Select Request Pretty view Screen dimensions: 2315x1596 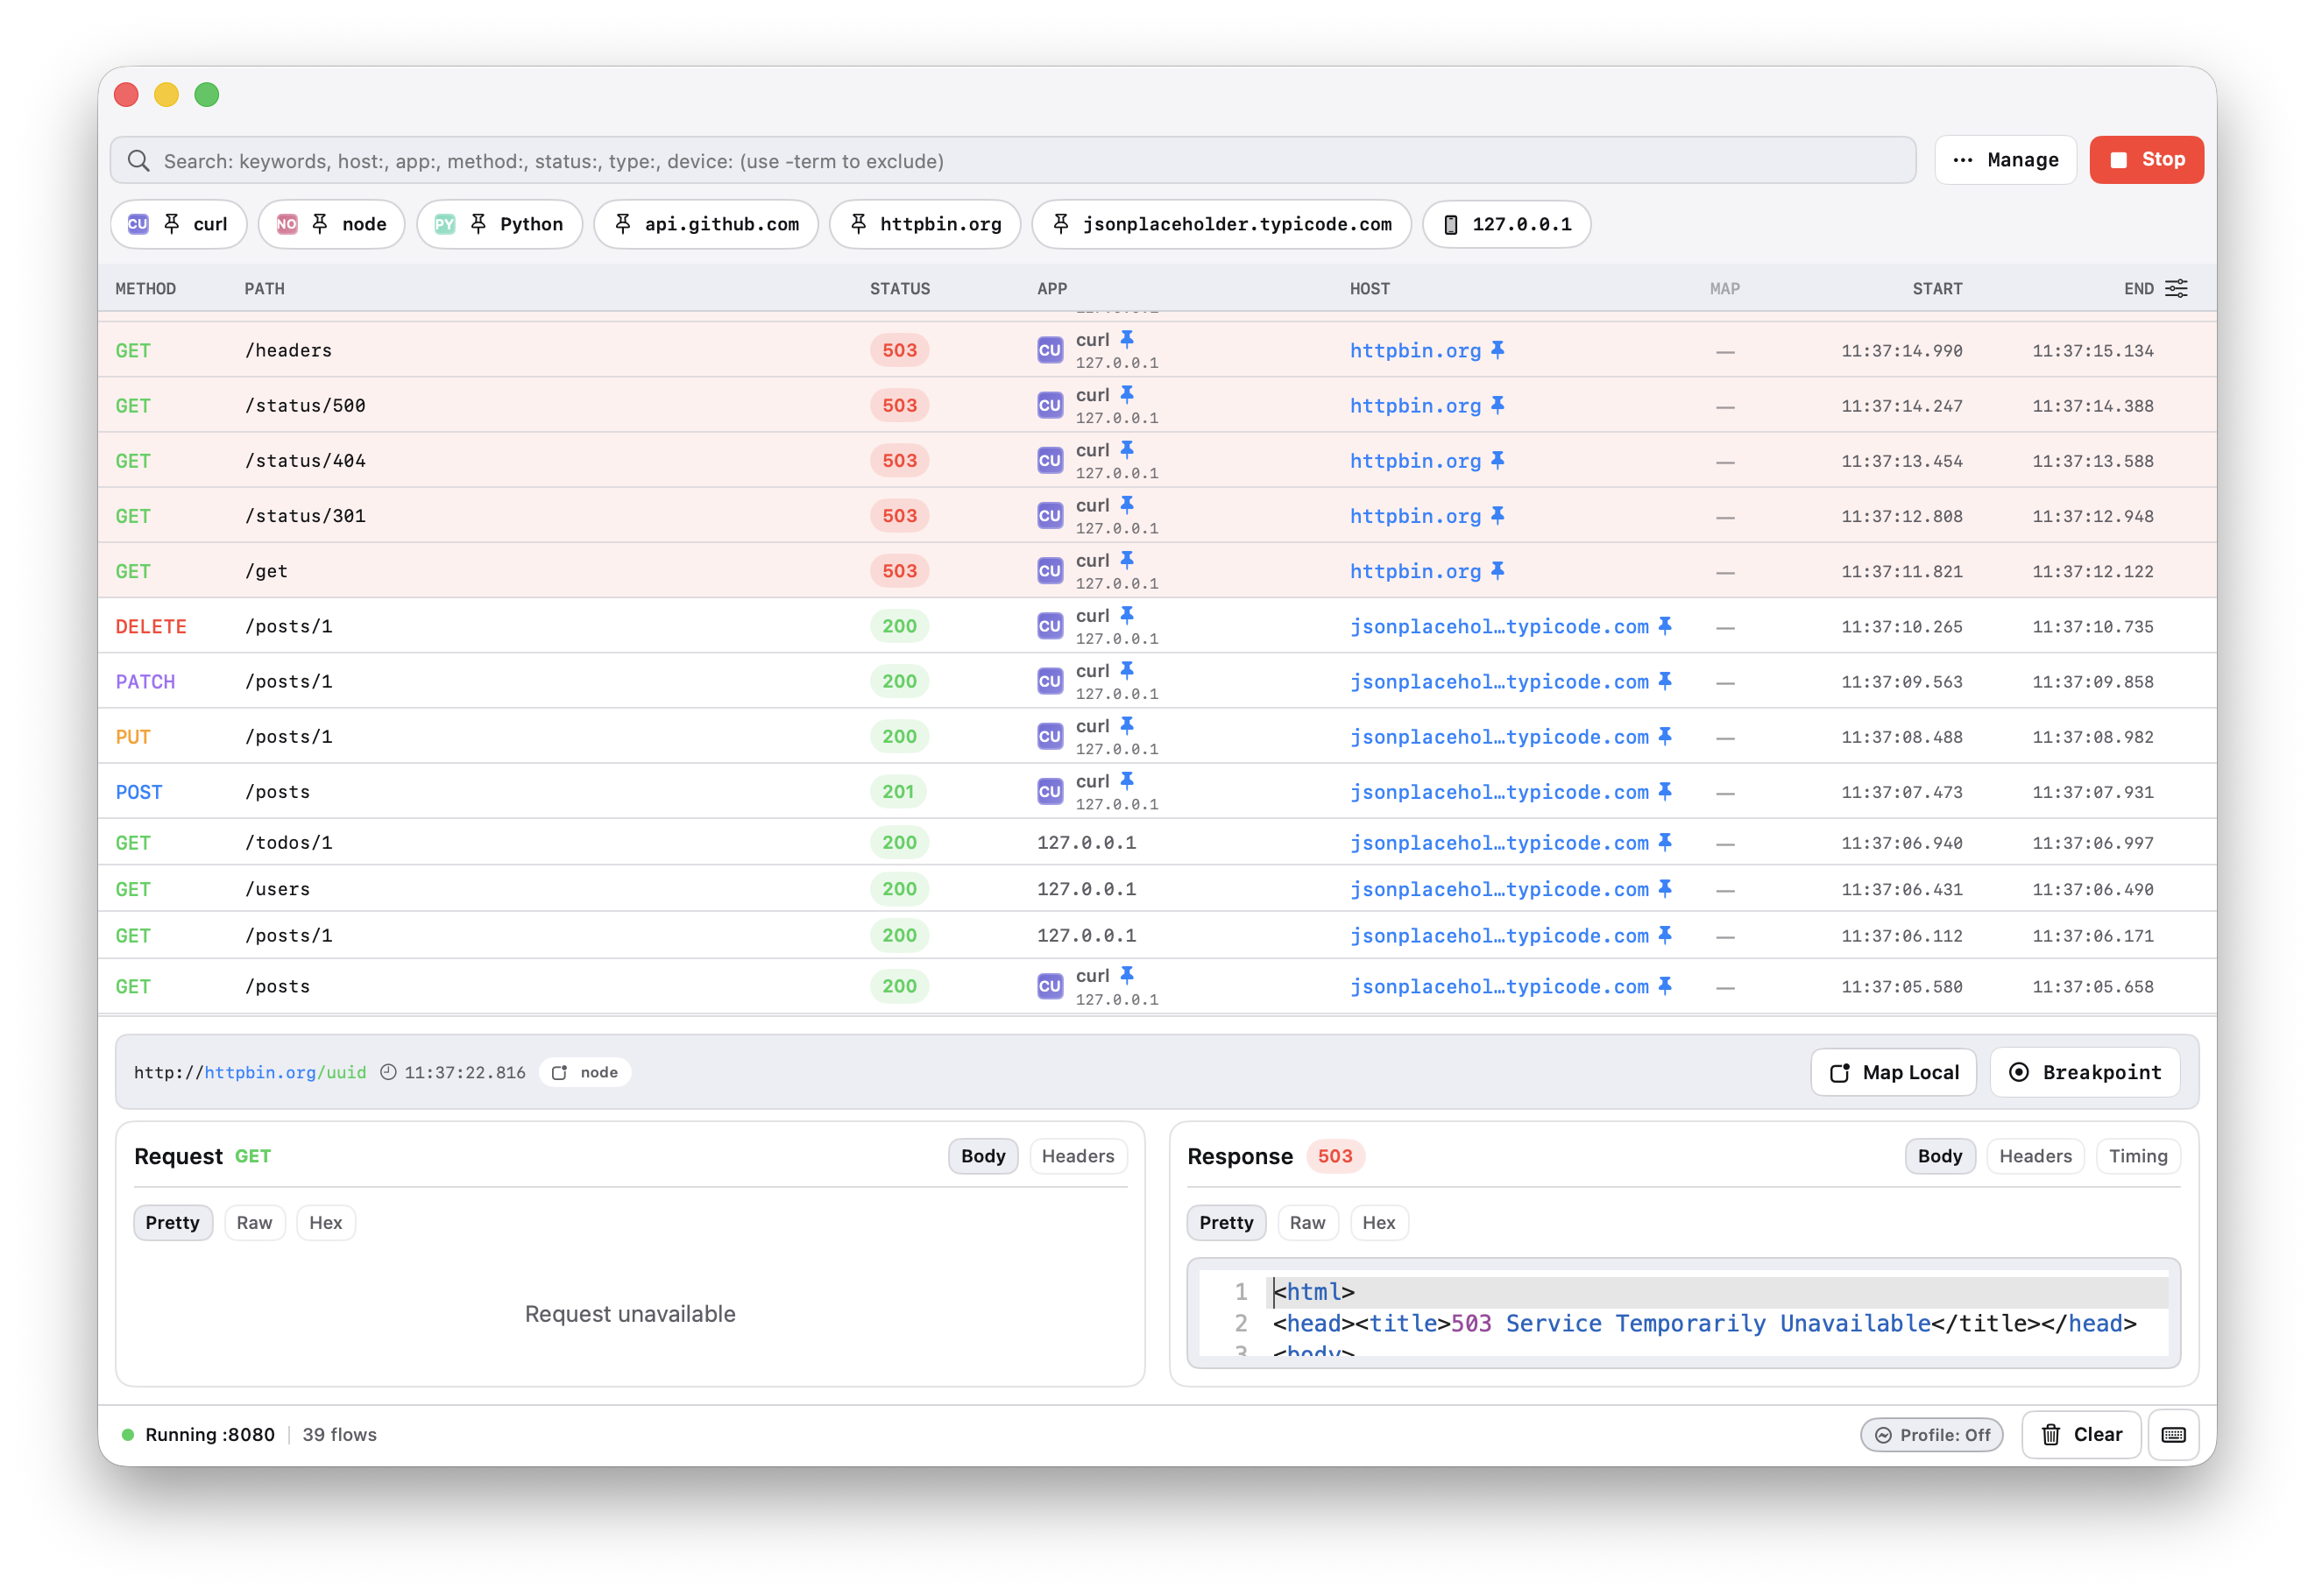(172, 1223)
